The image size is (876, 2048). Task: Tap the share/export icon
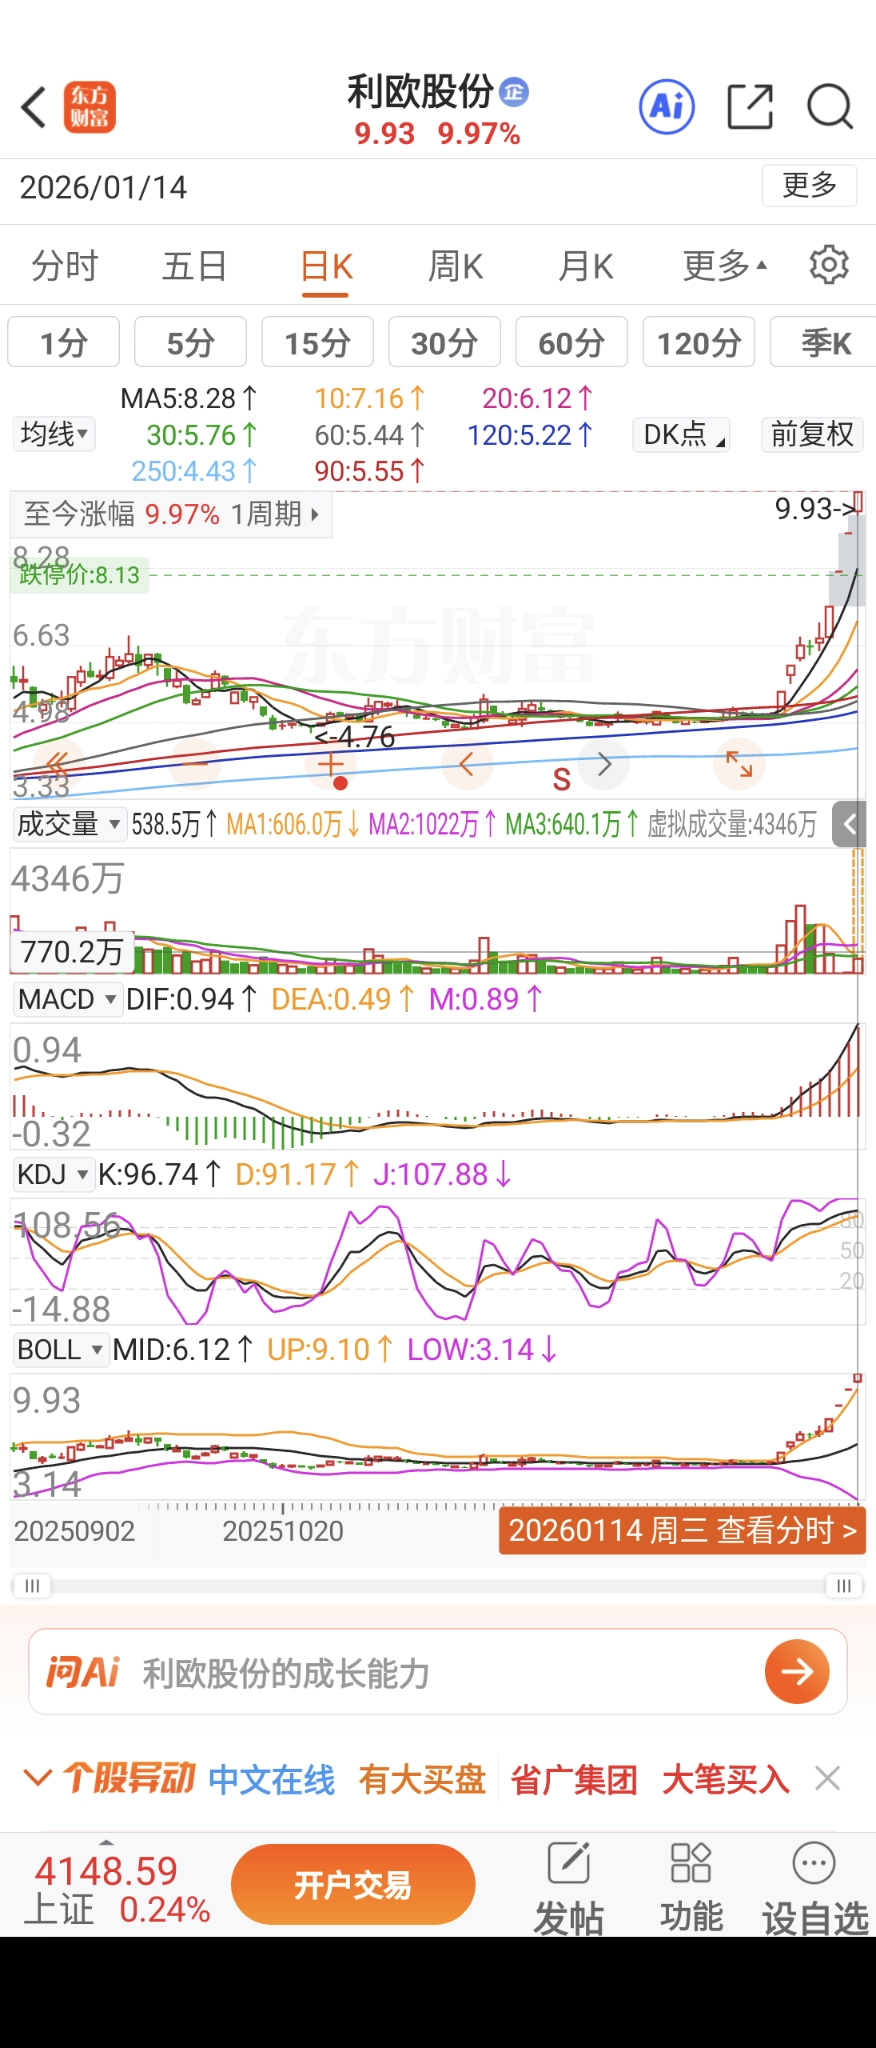pyautogui.click(x=750, y=107)
